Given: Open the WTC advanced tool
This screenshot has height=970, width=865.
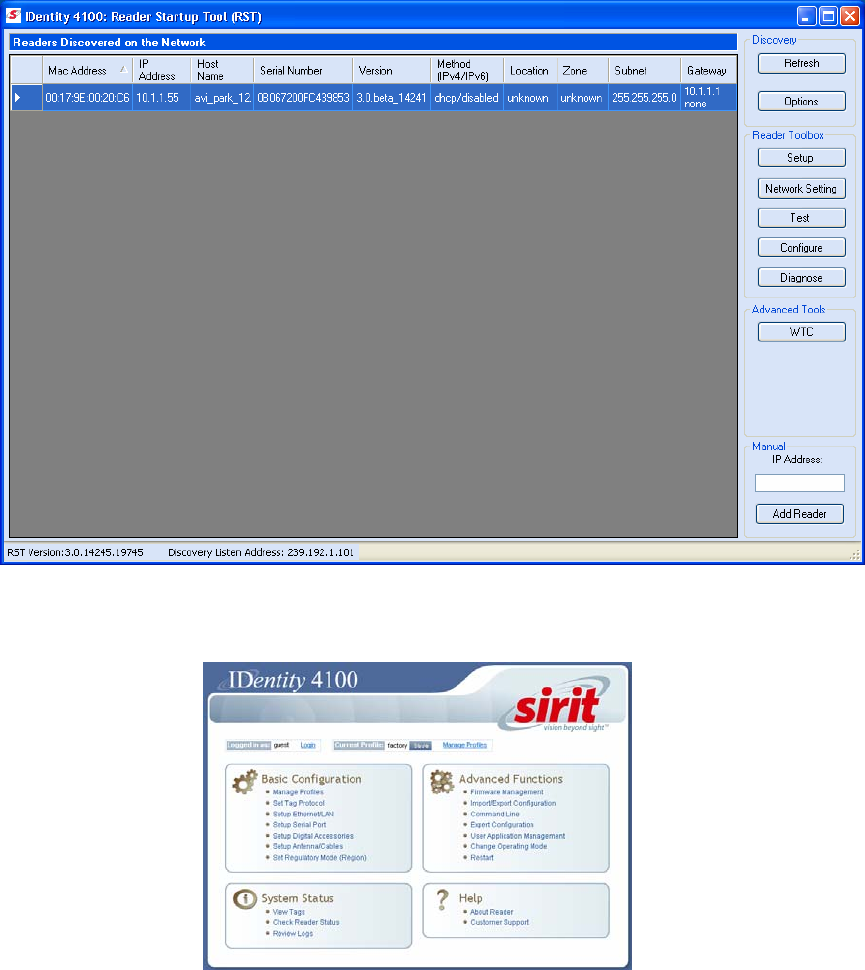Looking at the screenshot, I should (801, 332).
